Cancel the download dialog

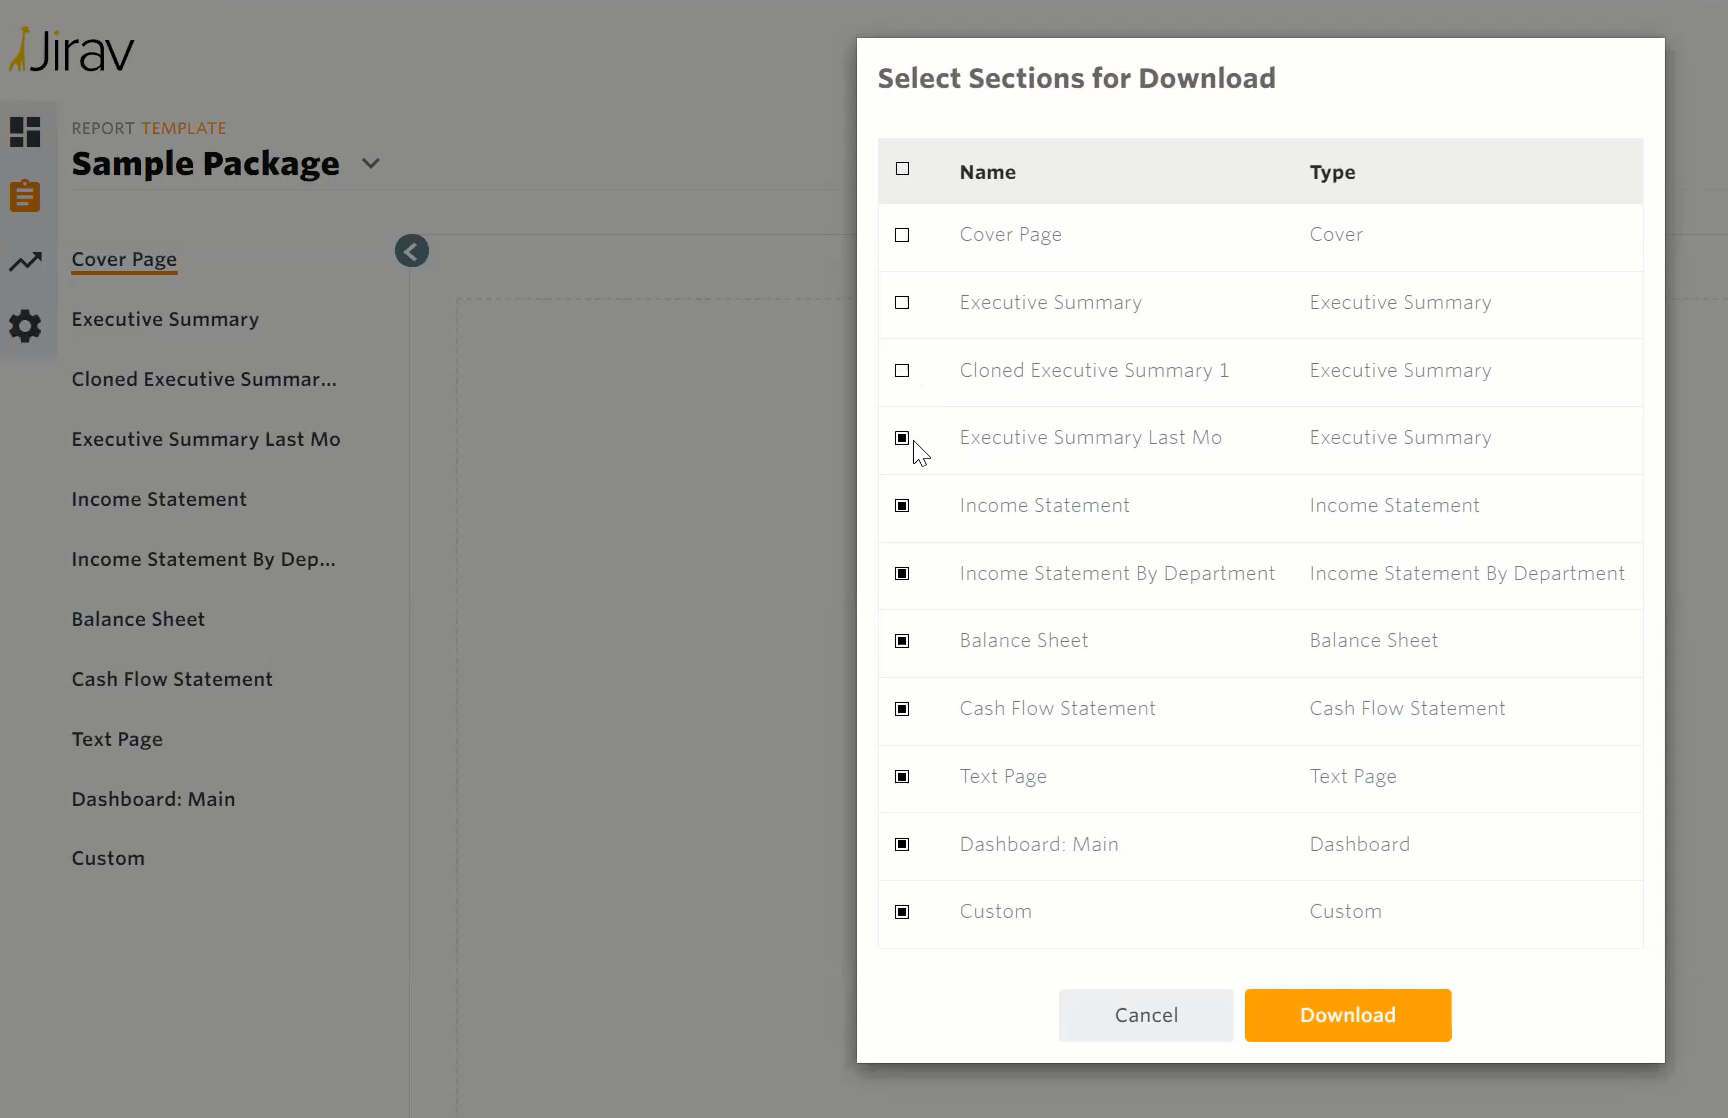coord(1145,1015)
